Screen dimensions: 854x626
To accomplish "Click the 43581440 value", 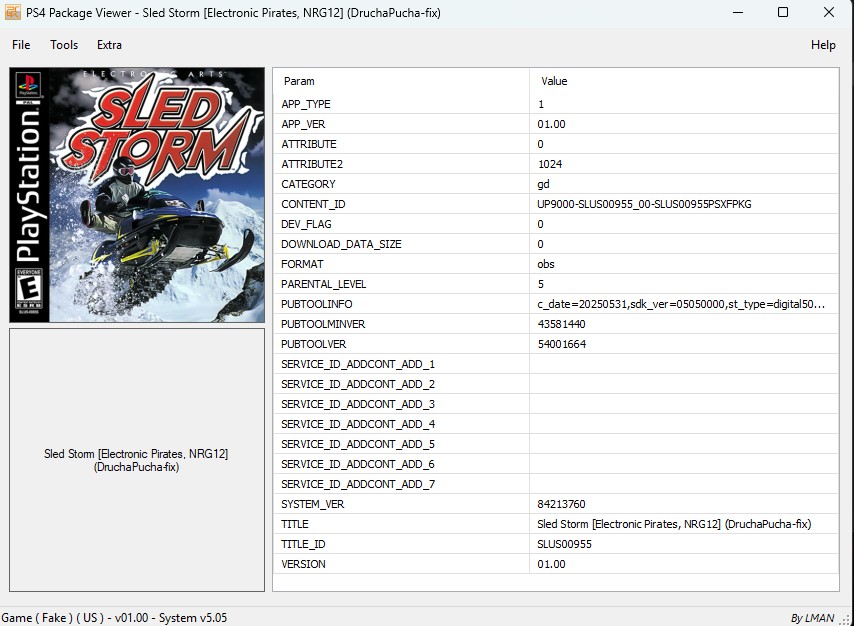I will 562,324.
